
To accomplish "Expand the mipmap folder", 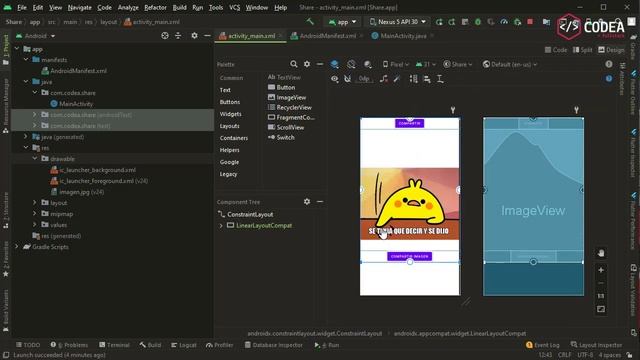I will click(35, 213).
